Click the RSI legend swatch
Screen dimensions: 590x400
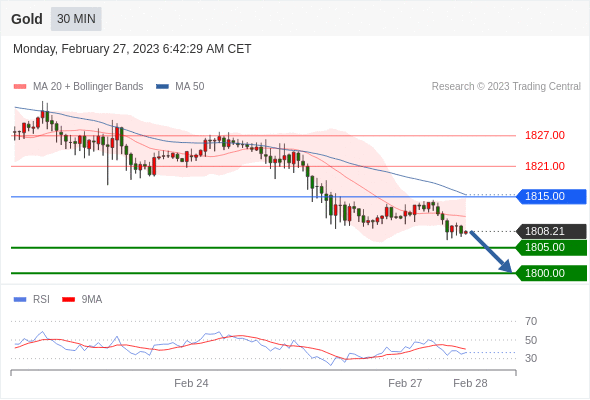pos(20,300)
